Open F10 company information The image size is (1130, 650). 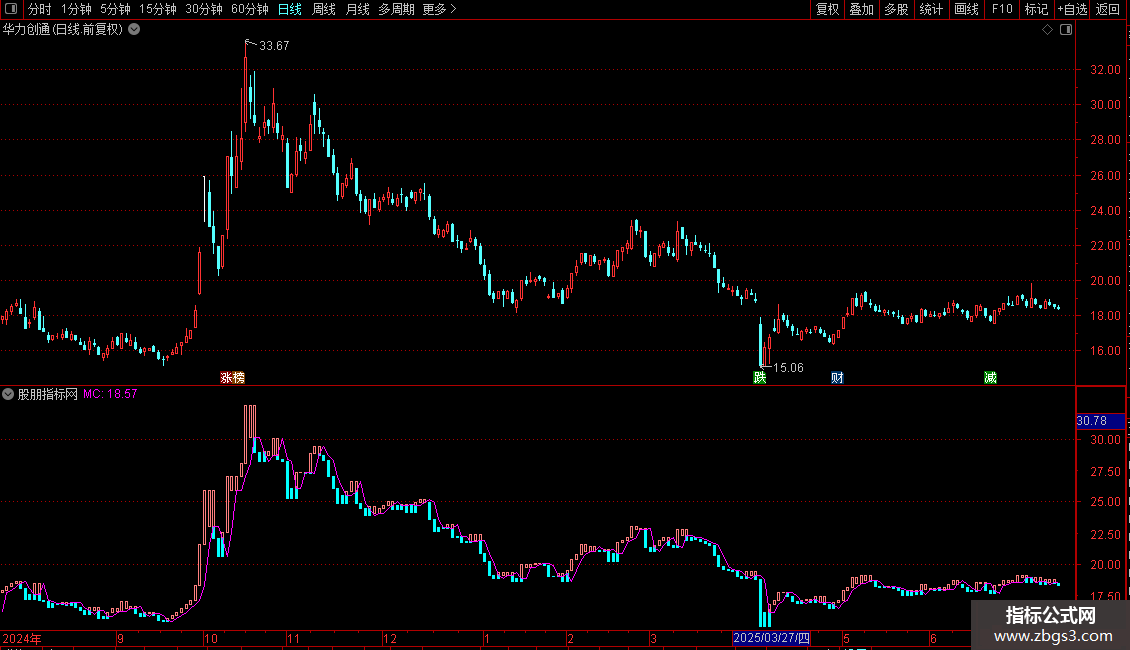point(1002,9)
